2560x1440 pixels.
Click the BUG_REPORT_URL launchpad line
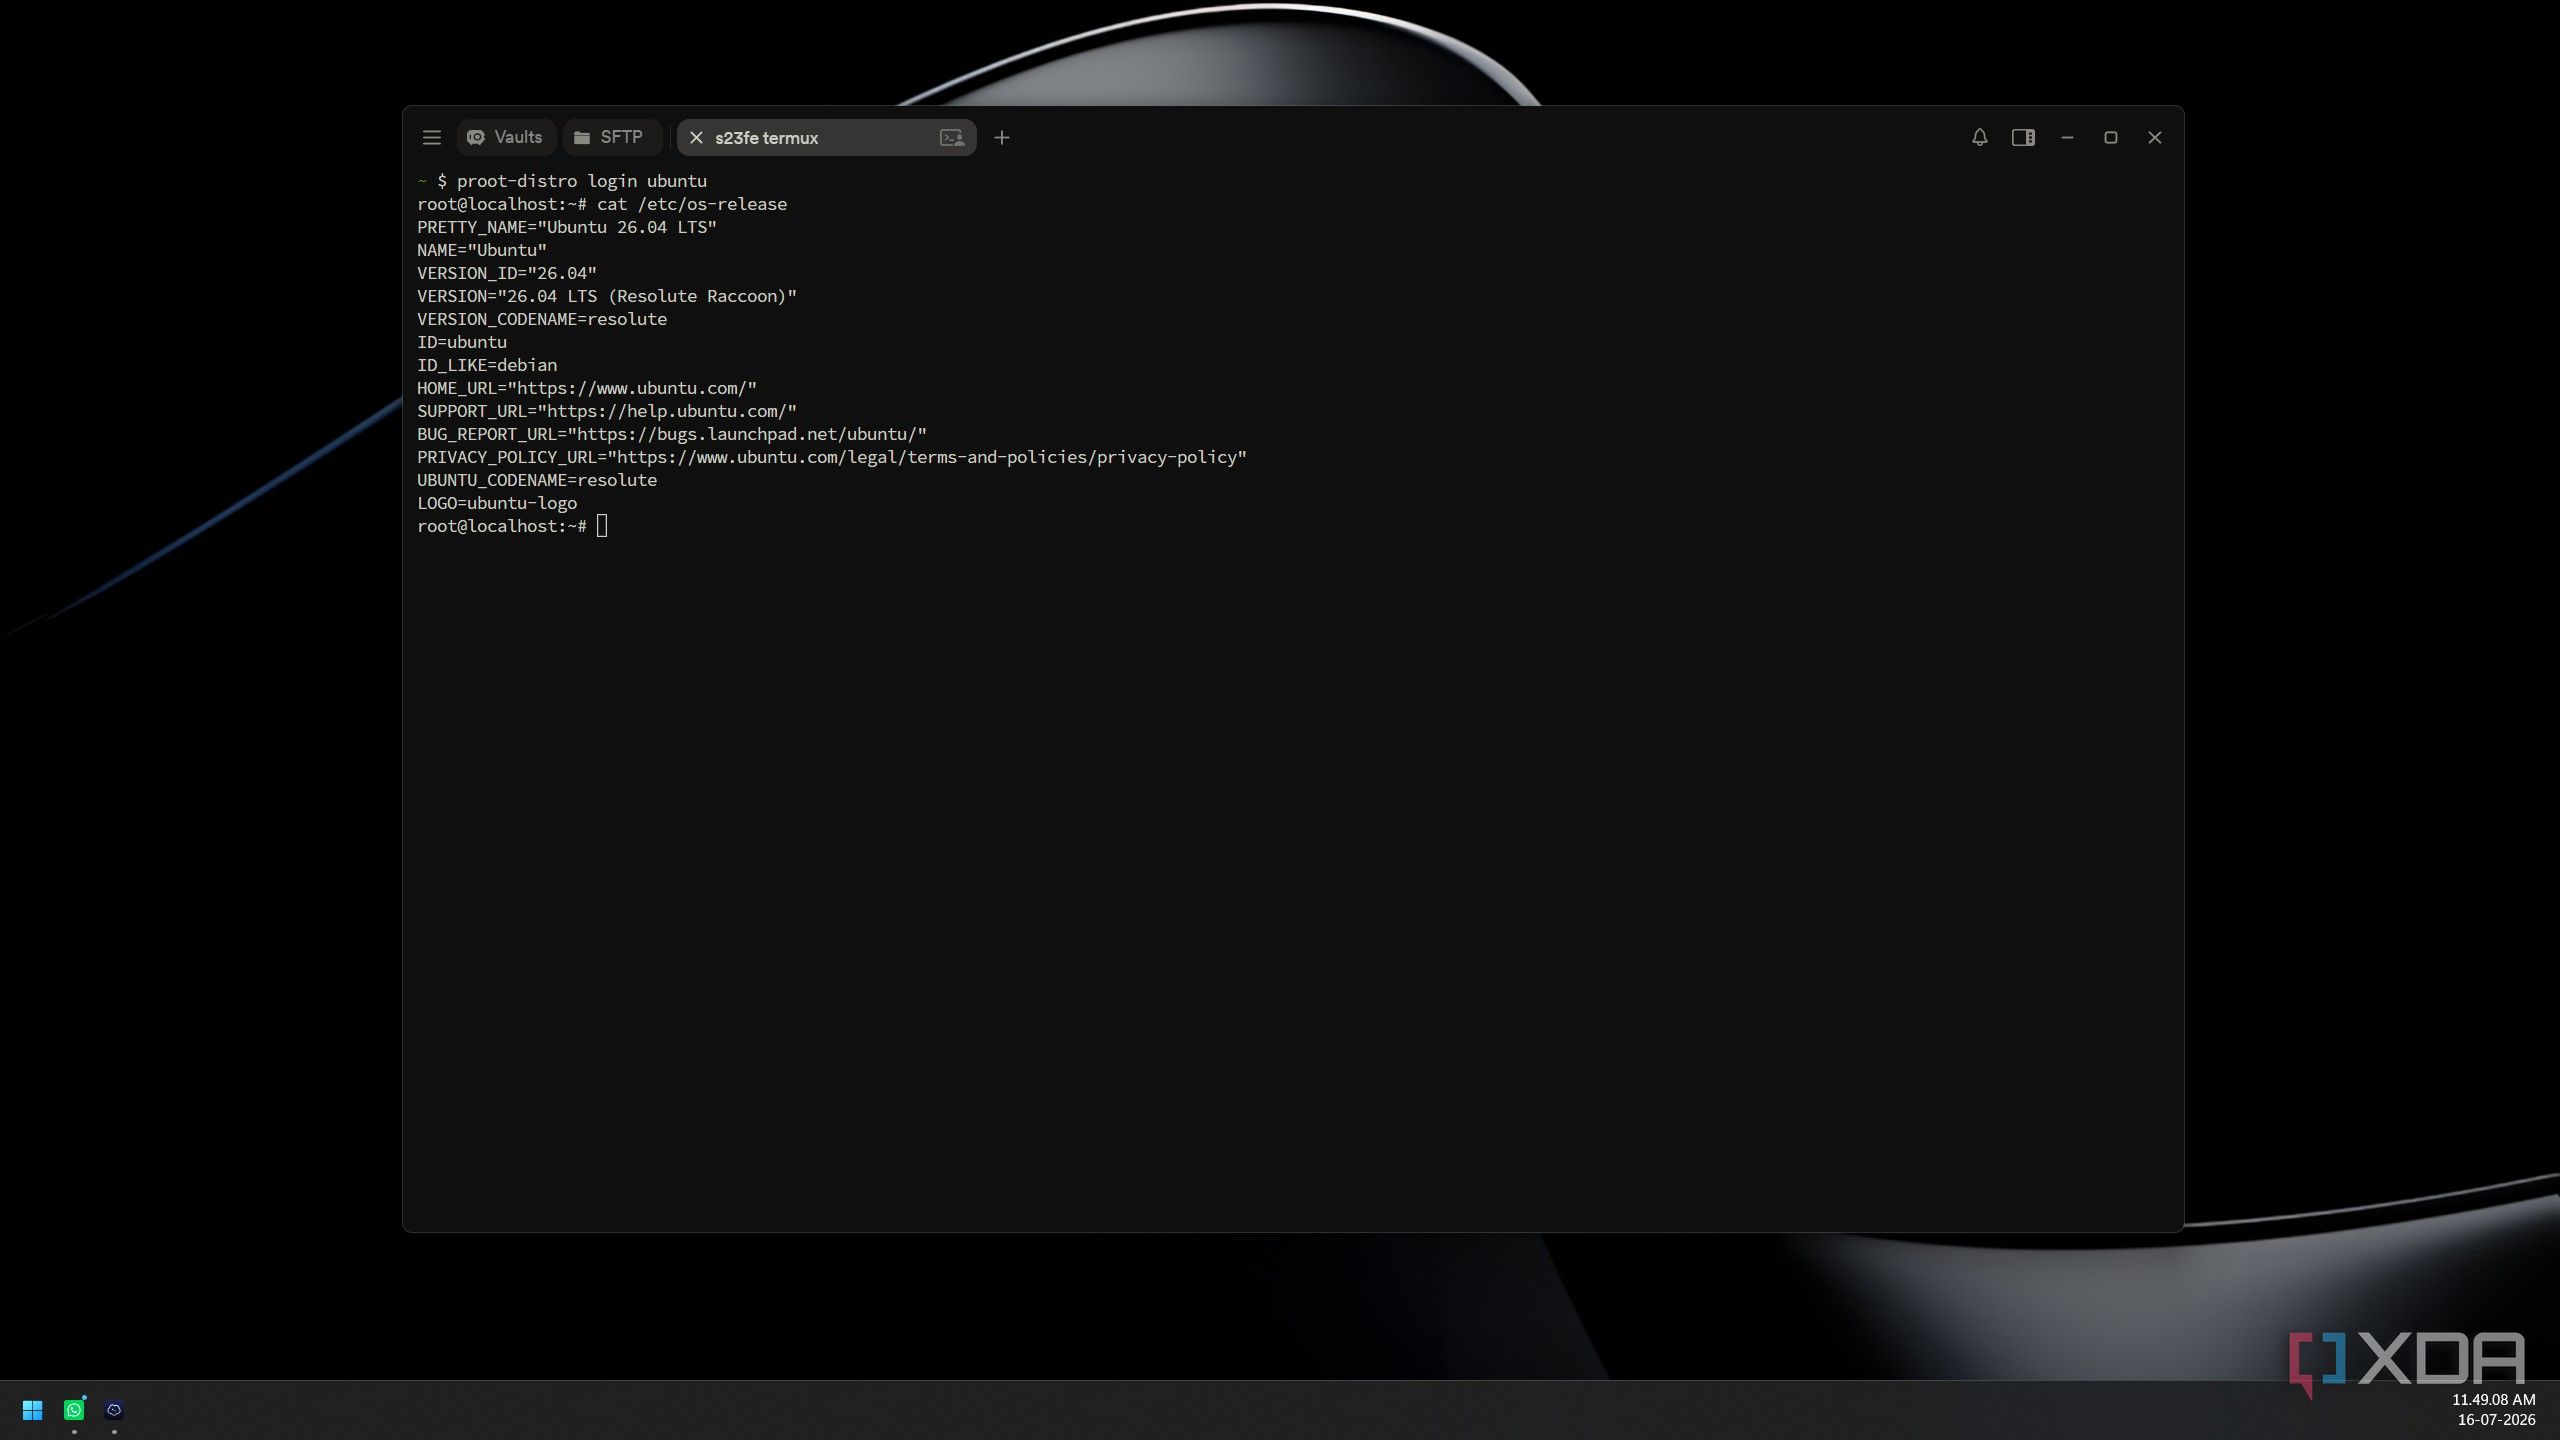tap(672, 434)
